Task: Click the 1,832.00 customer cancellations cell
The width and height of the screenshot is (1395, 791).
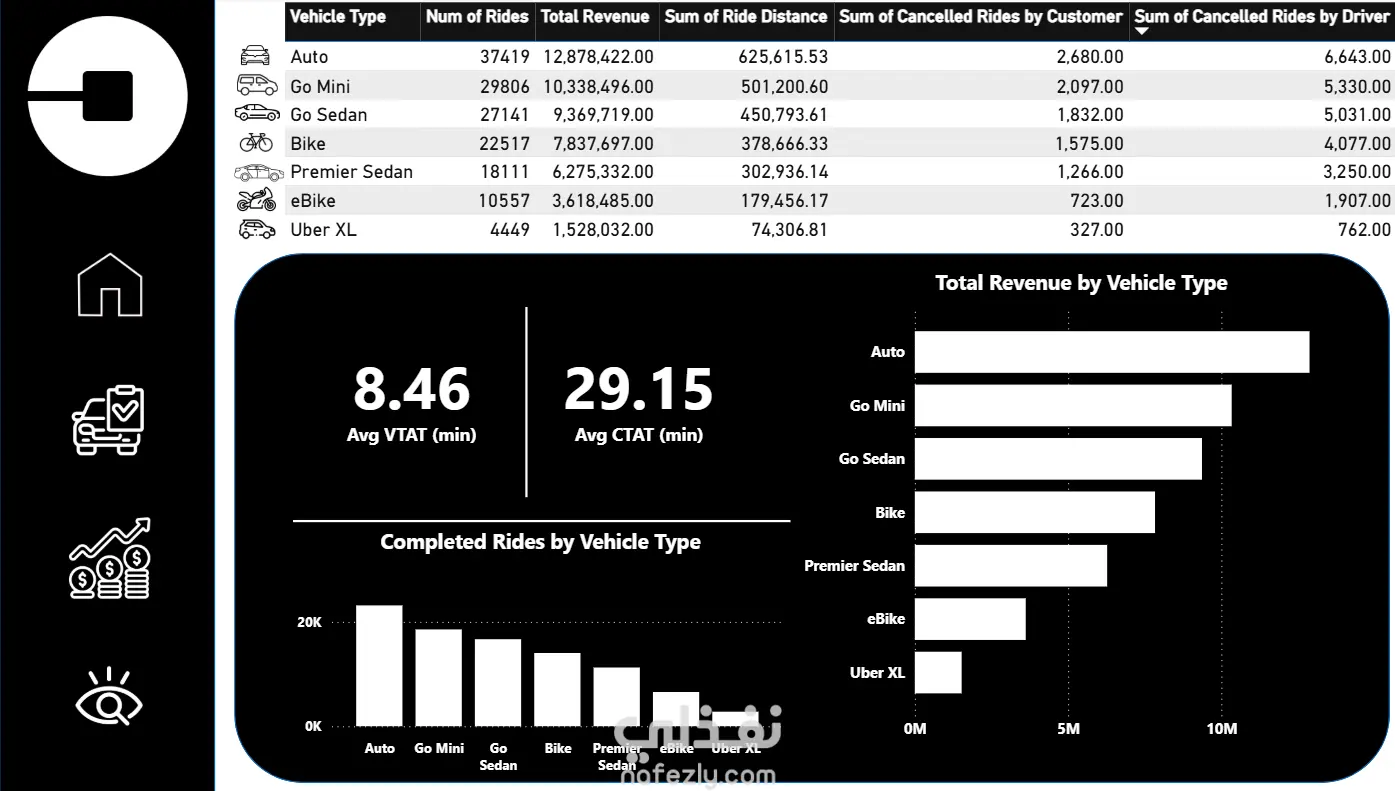Action: (1090, 114)
